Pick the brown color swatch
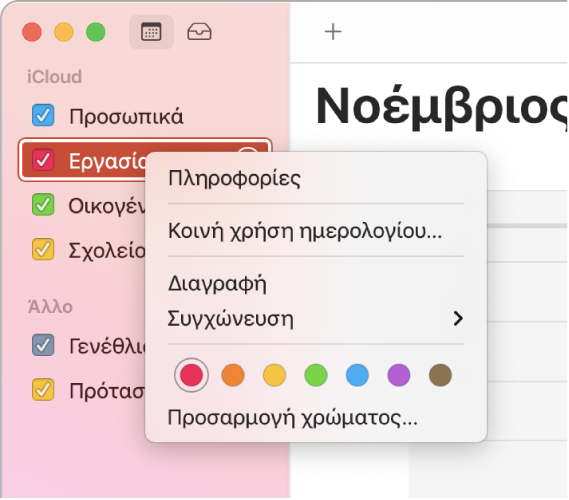Screen dimensions: 569x500 click(x=441, y=375)
